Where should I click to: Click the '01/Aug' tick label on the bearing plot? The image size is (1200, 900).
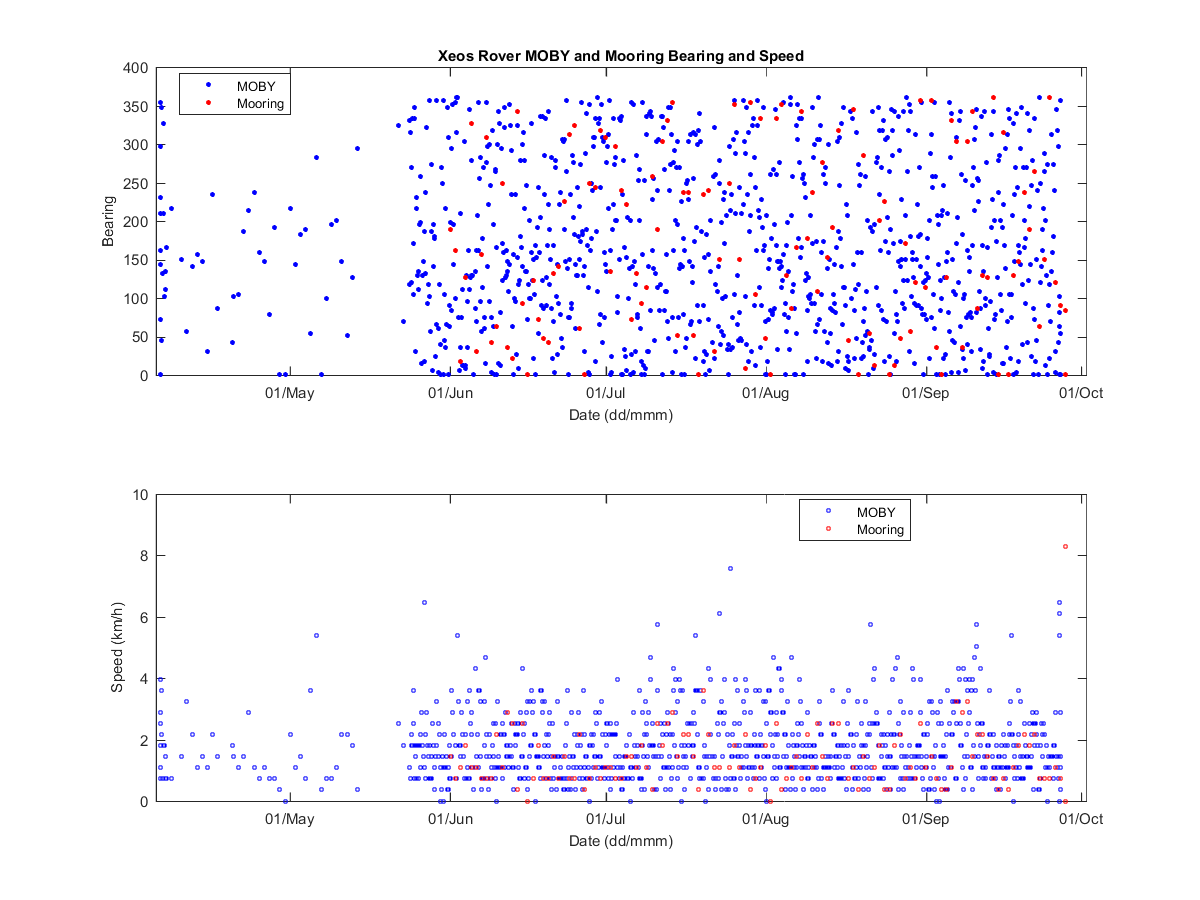click(766, 392)
